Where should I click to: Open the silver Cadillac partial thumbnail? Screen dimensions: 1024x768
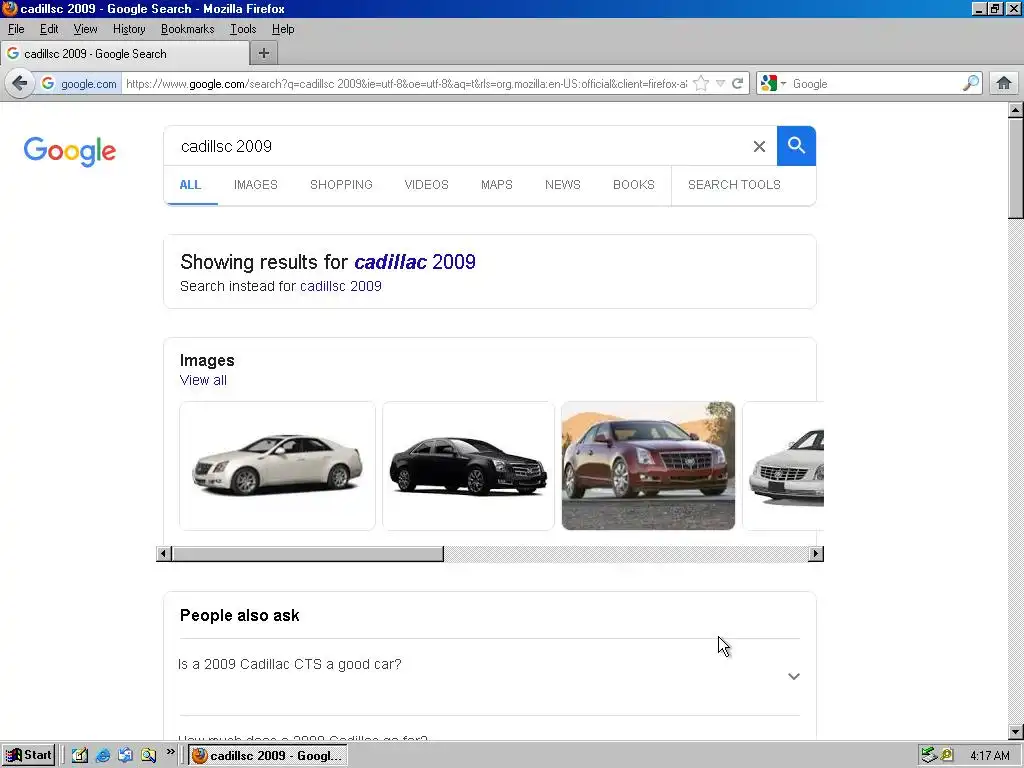pos(784,466)
